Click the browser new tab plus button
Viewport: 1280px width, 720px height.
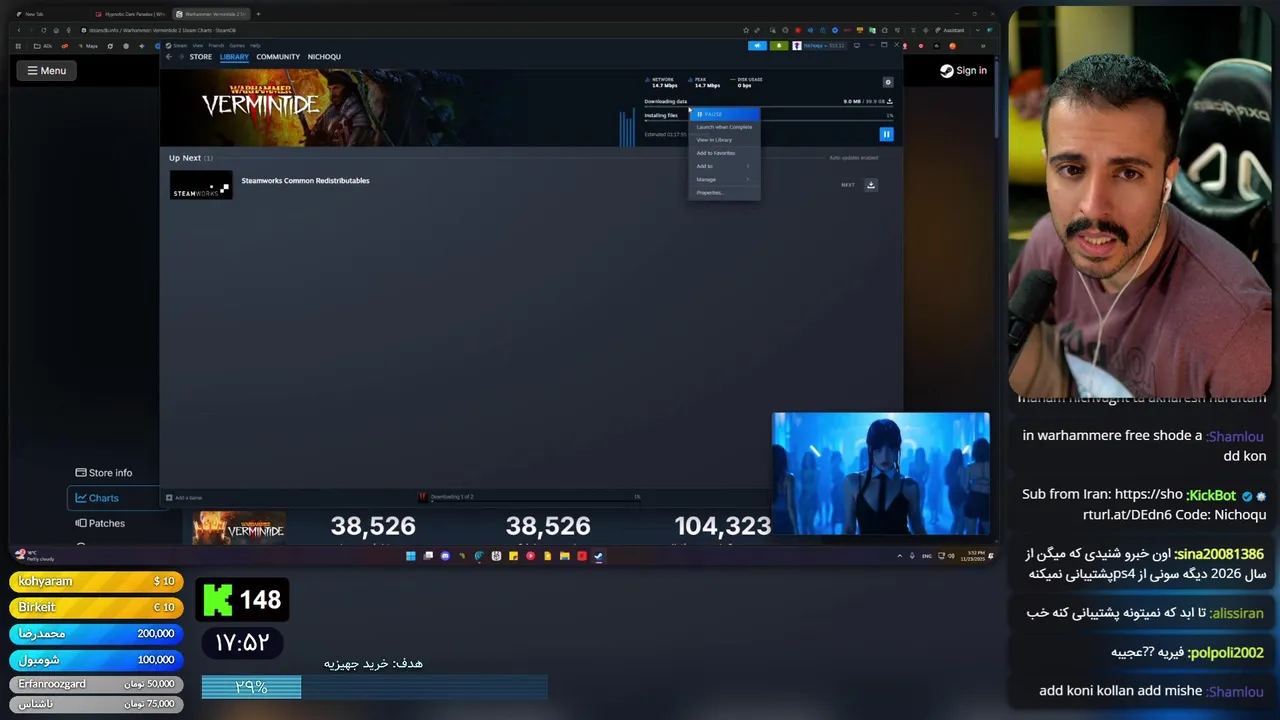(x=258, y=14)
